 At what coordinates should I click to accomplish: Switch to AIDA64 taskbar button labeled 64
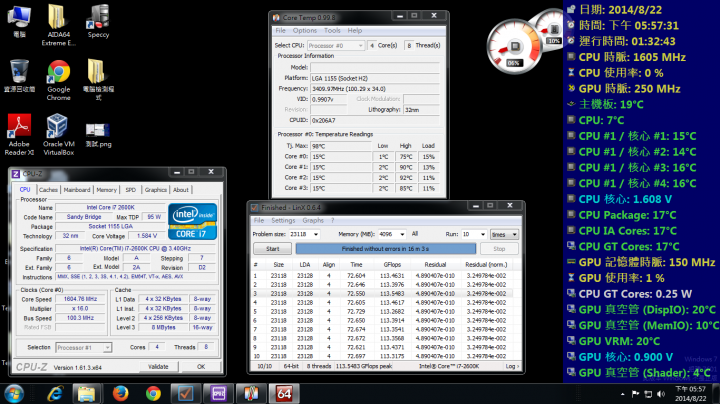click(284, 394)
